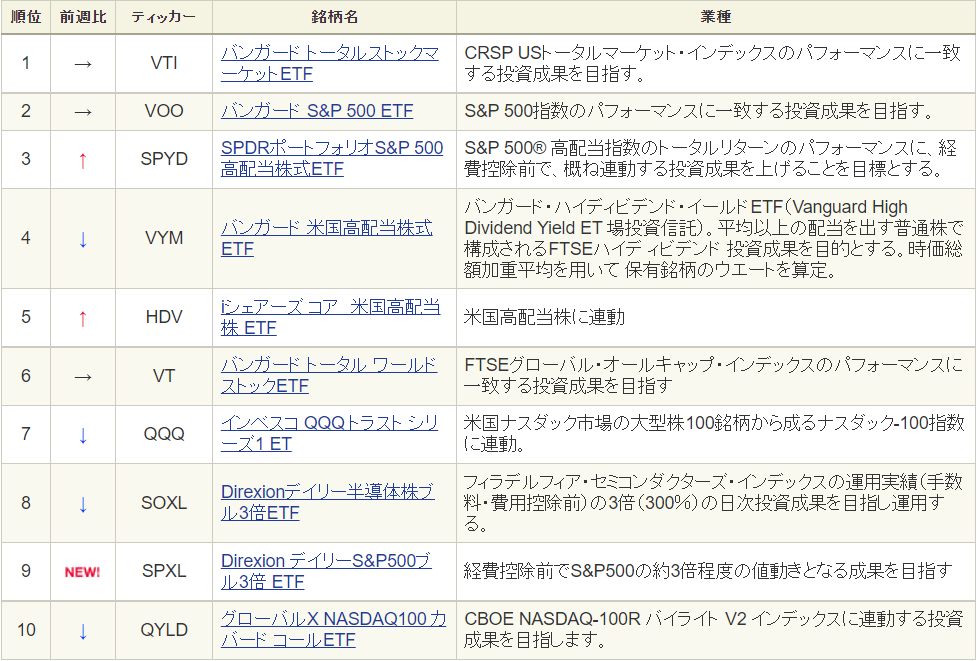
Task: Open the Direxion デイリーS&P500ブル3倍 ETF link
Action: pyautogui.click(x=326, y=571)
